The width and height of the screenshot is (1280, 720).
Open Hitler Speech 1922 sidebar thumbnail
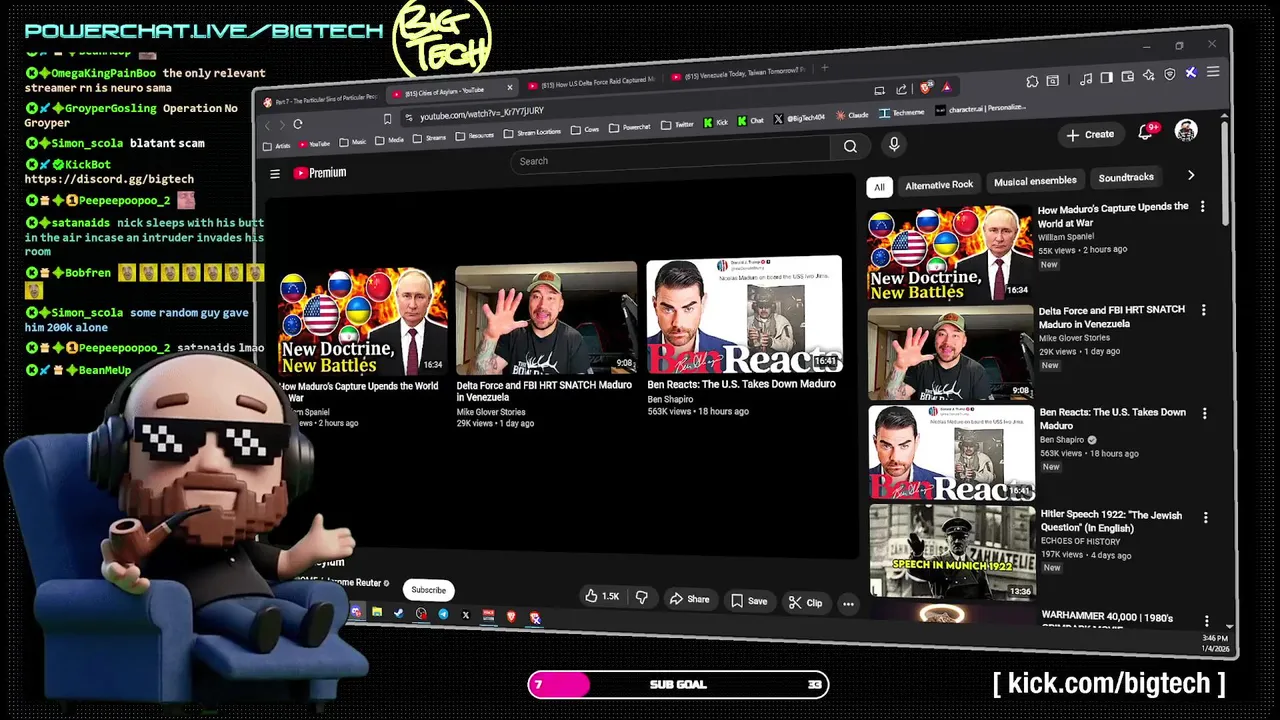[952, 552]
